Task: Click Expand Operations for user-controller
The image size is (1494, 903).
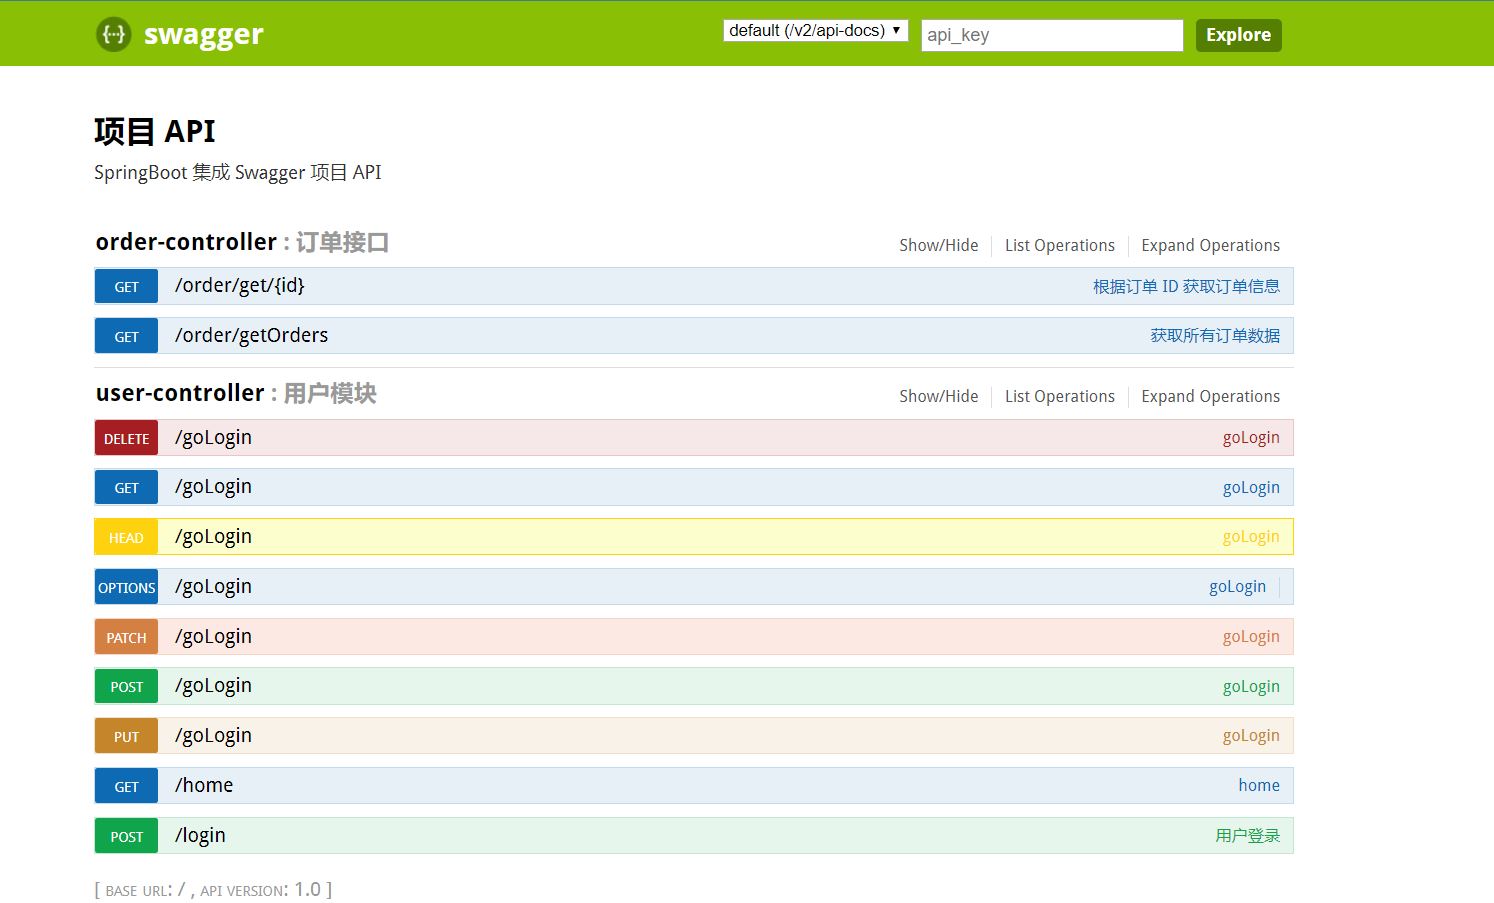Action: (x=1210, y=396)
